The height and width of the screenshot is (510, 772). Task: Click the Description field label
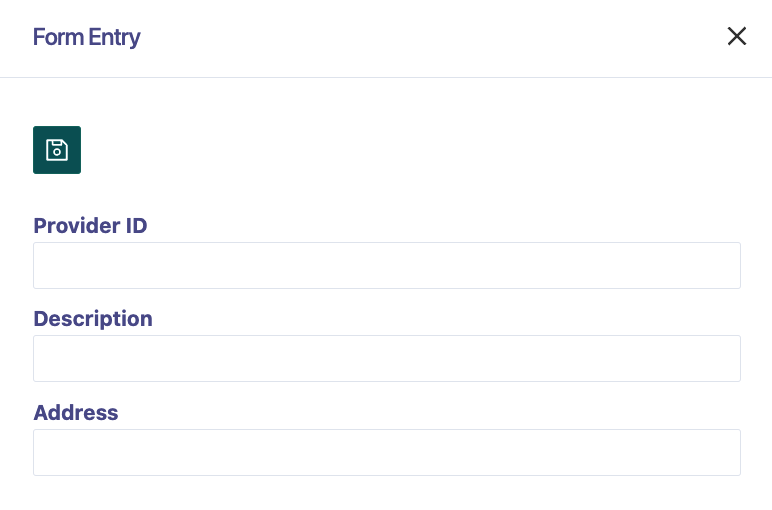[x=93, y=319]
